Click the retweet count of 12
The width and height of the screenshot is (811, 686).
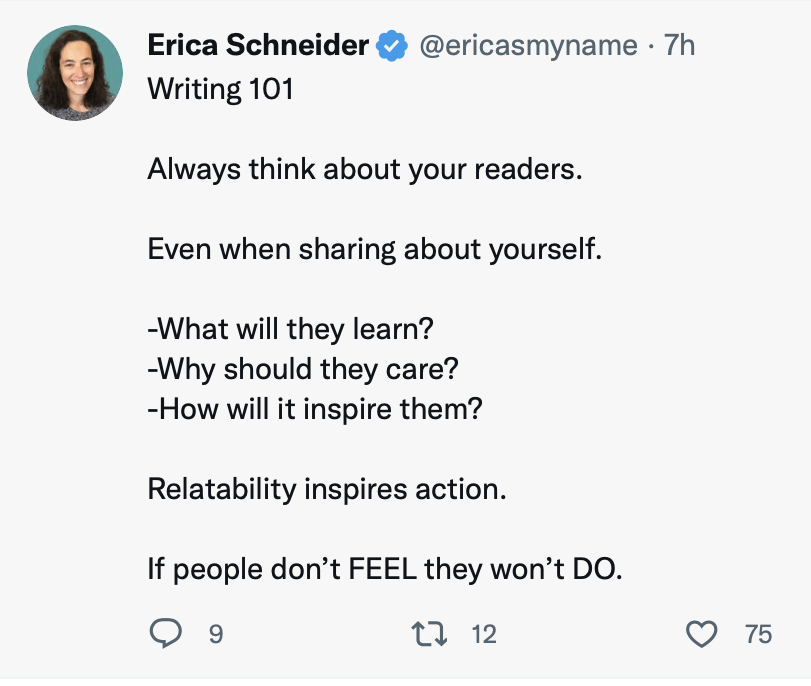pos(483,634)
